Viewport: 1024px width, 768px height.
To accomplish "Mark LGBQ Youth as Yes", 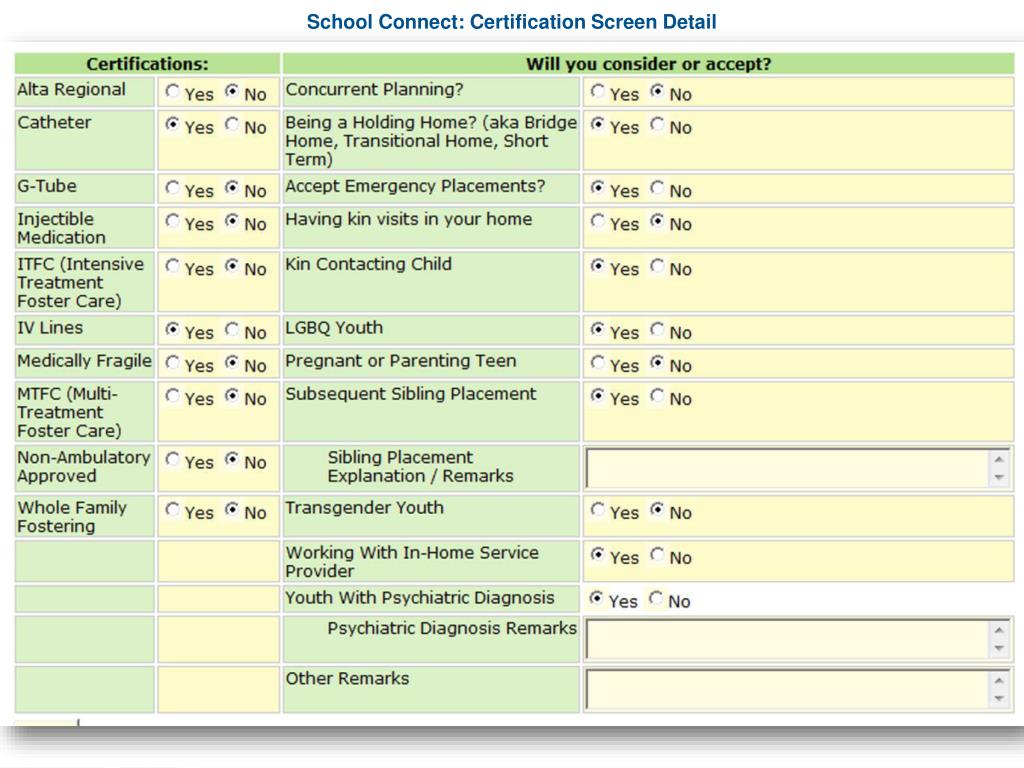I will 598,329.
